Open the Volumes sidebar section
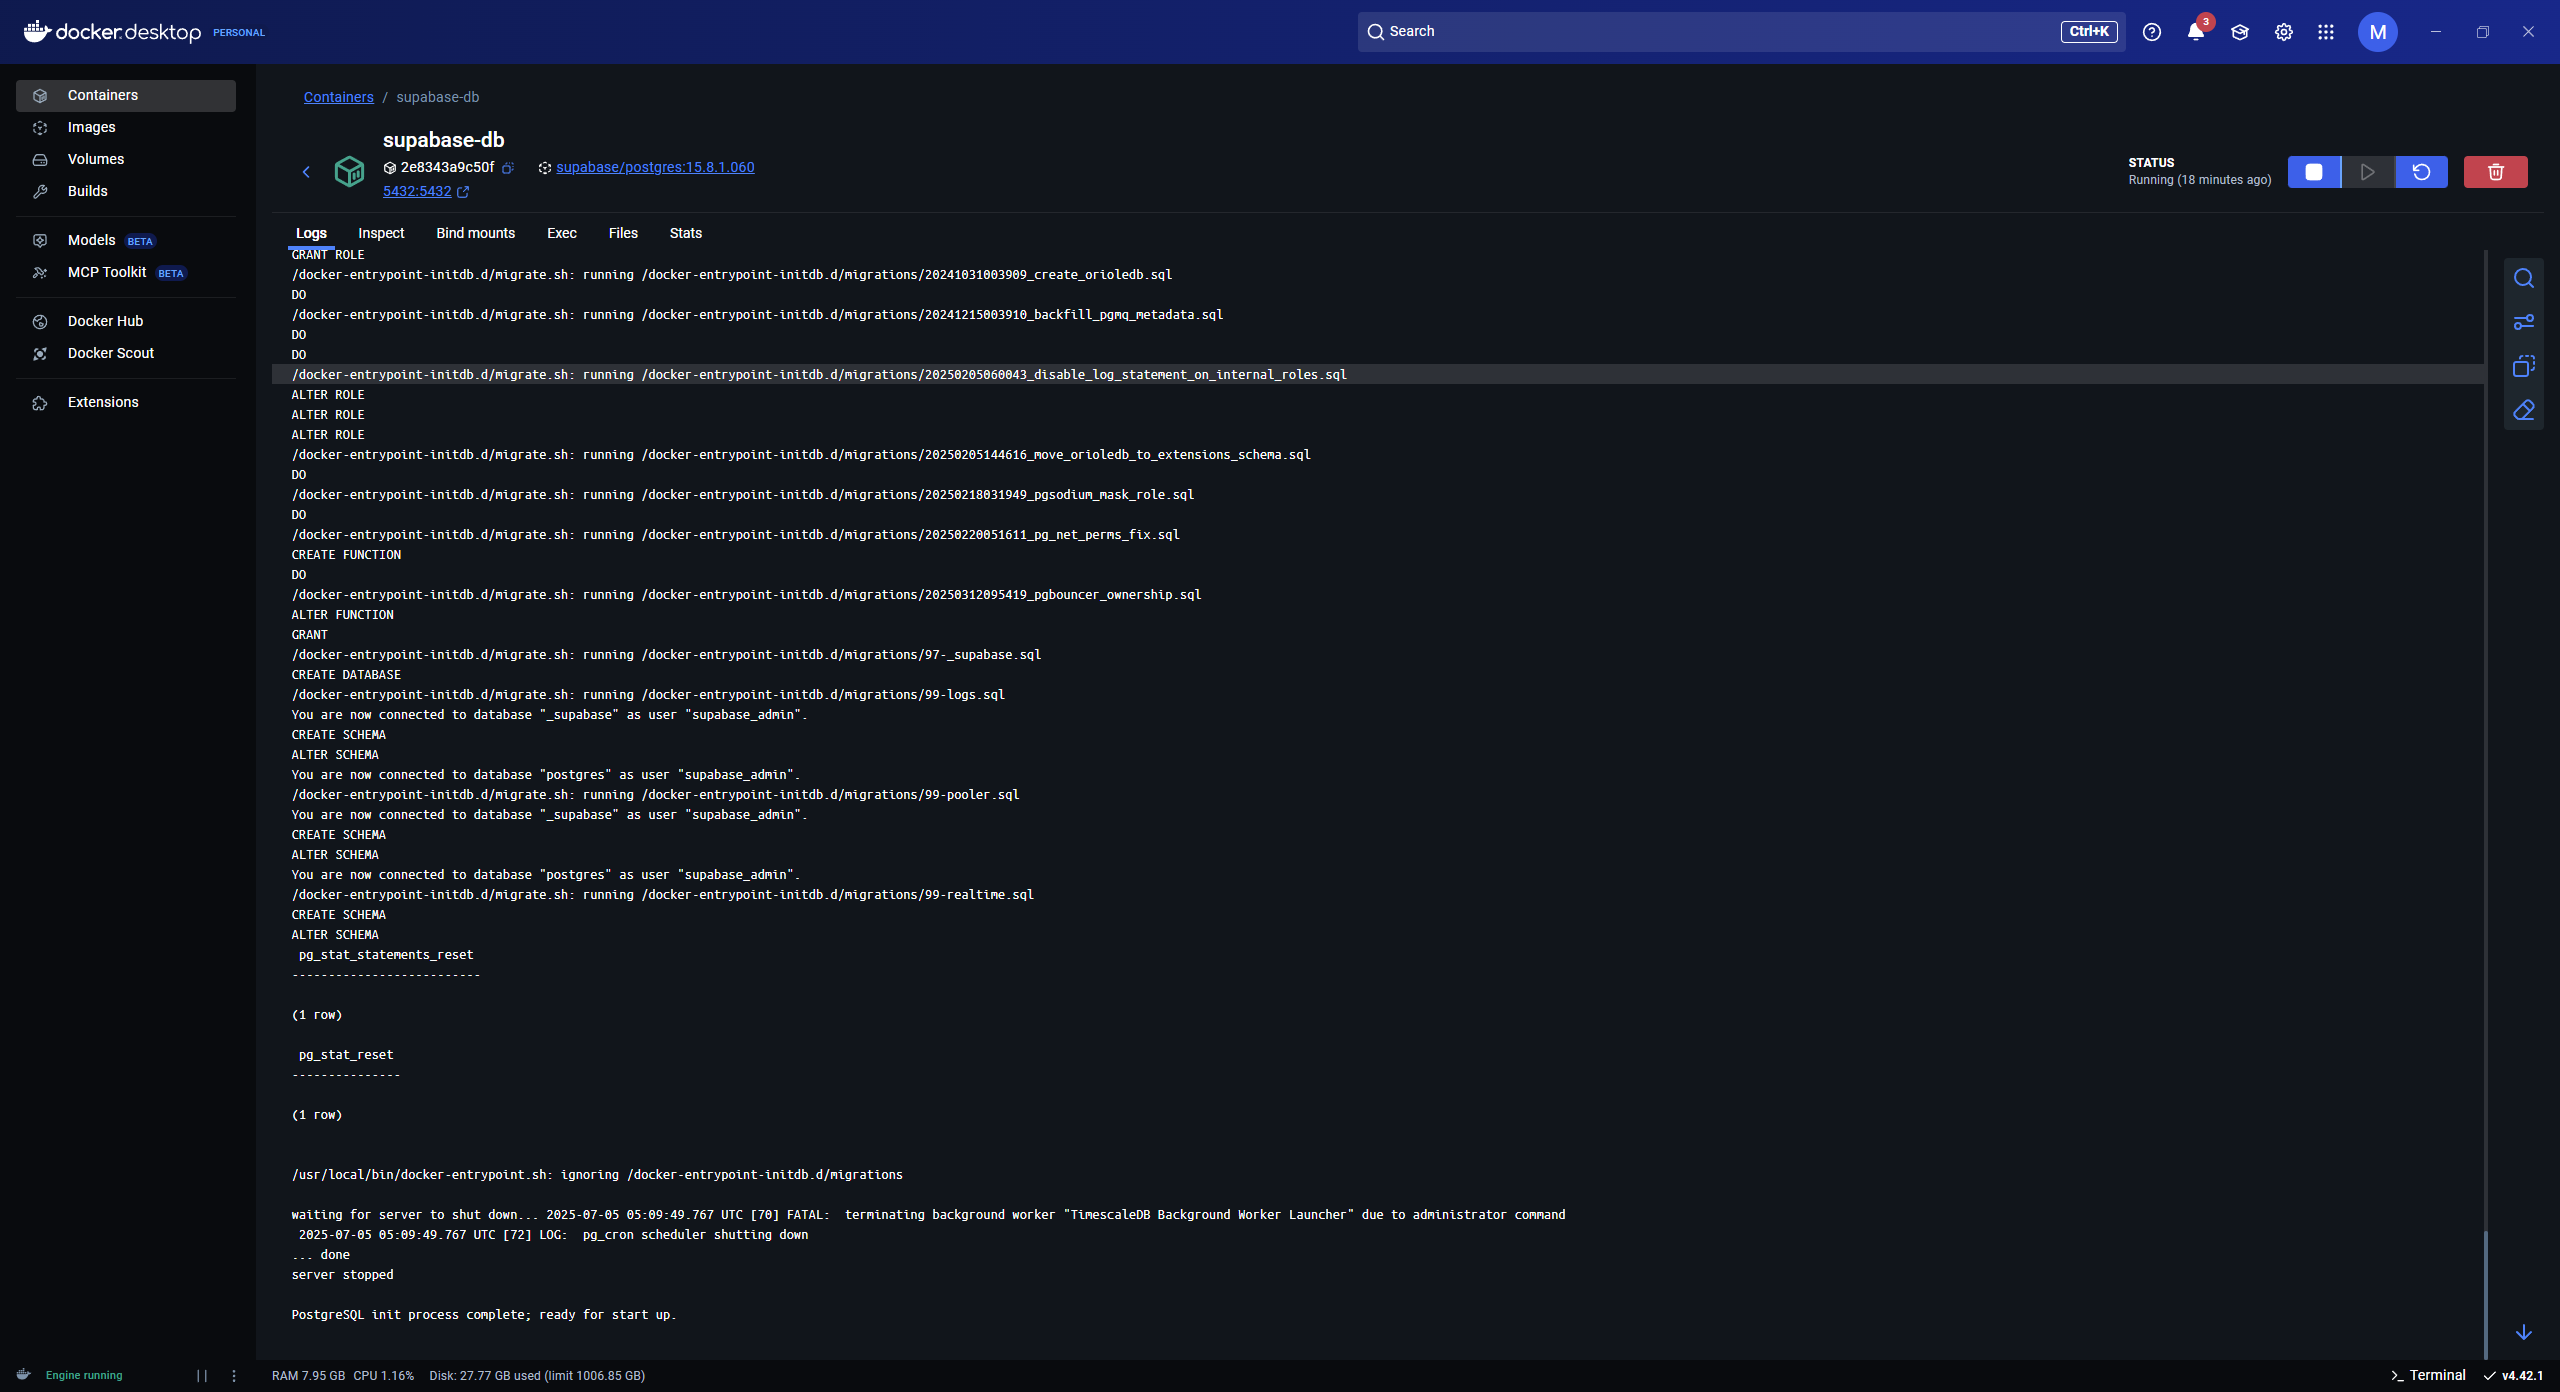This screenshot has height=1392, width=2560. click(x=126, y=159)
